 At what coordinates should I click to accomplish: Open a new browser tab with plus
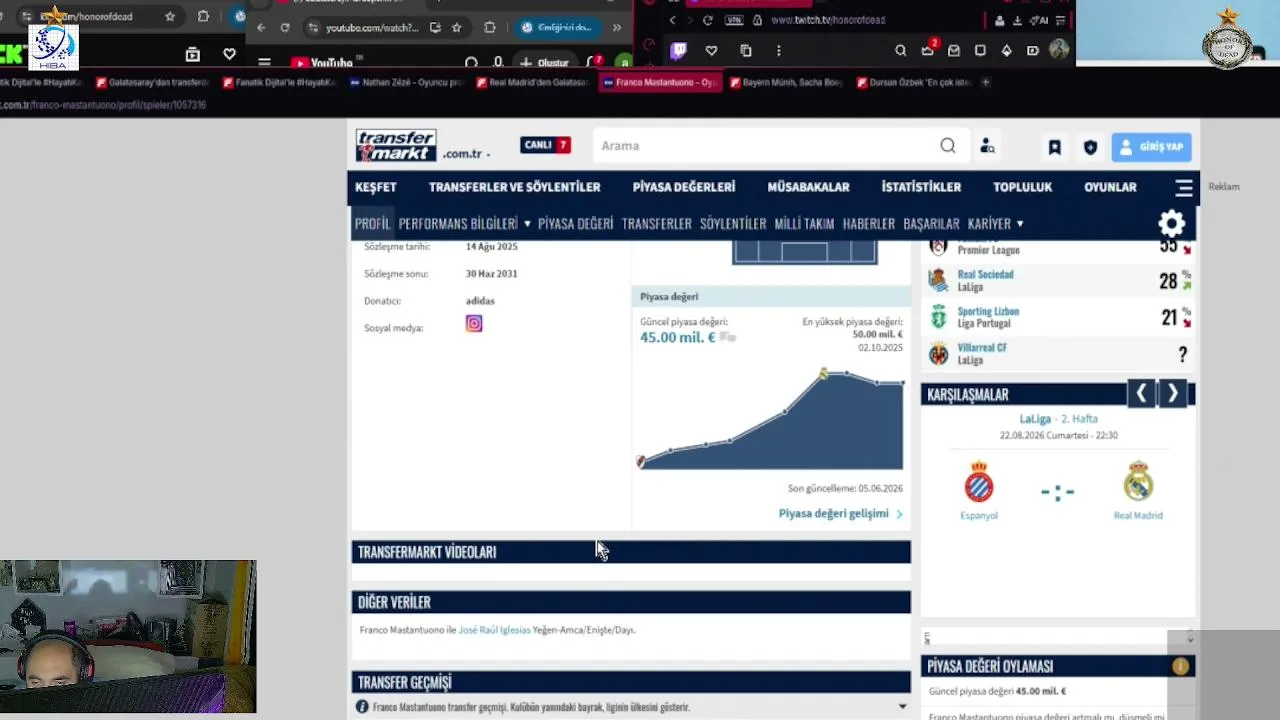(986, 82)
